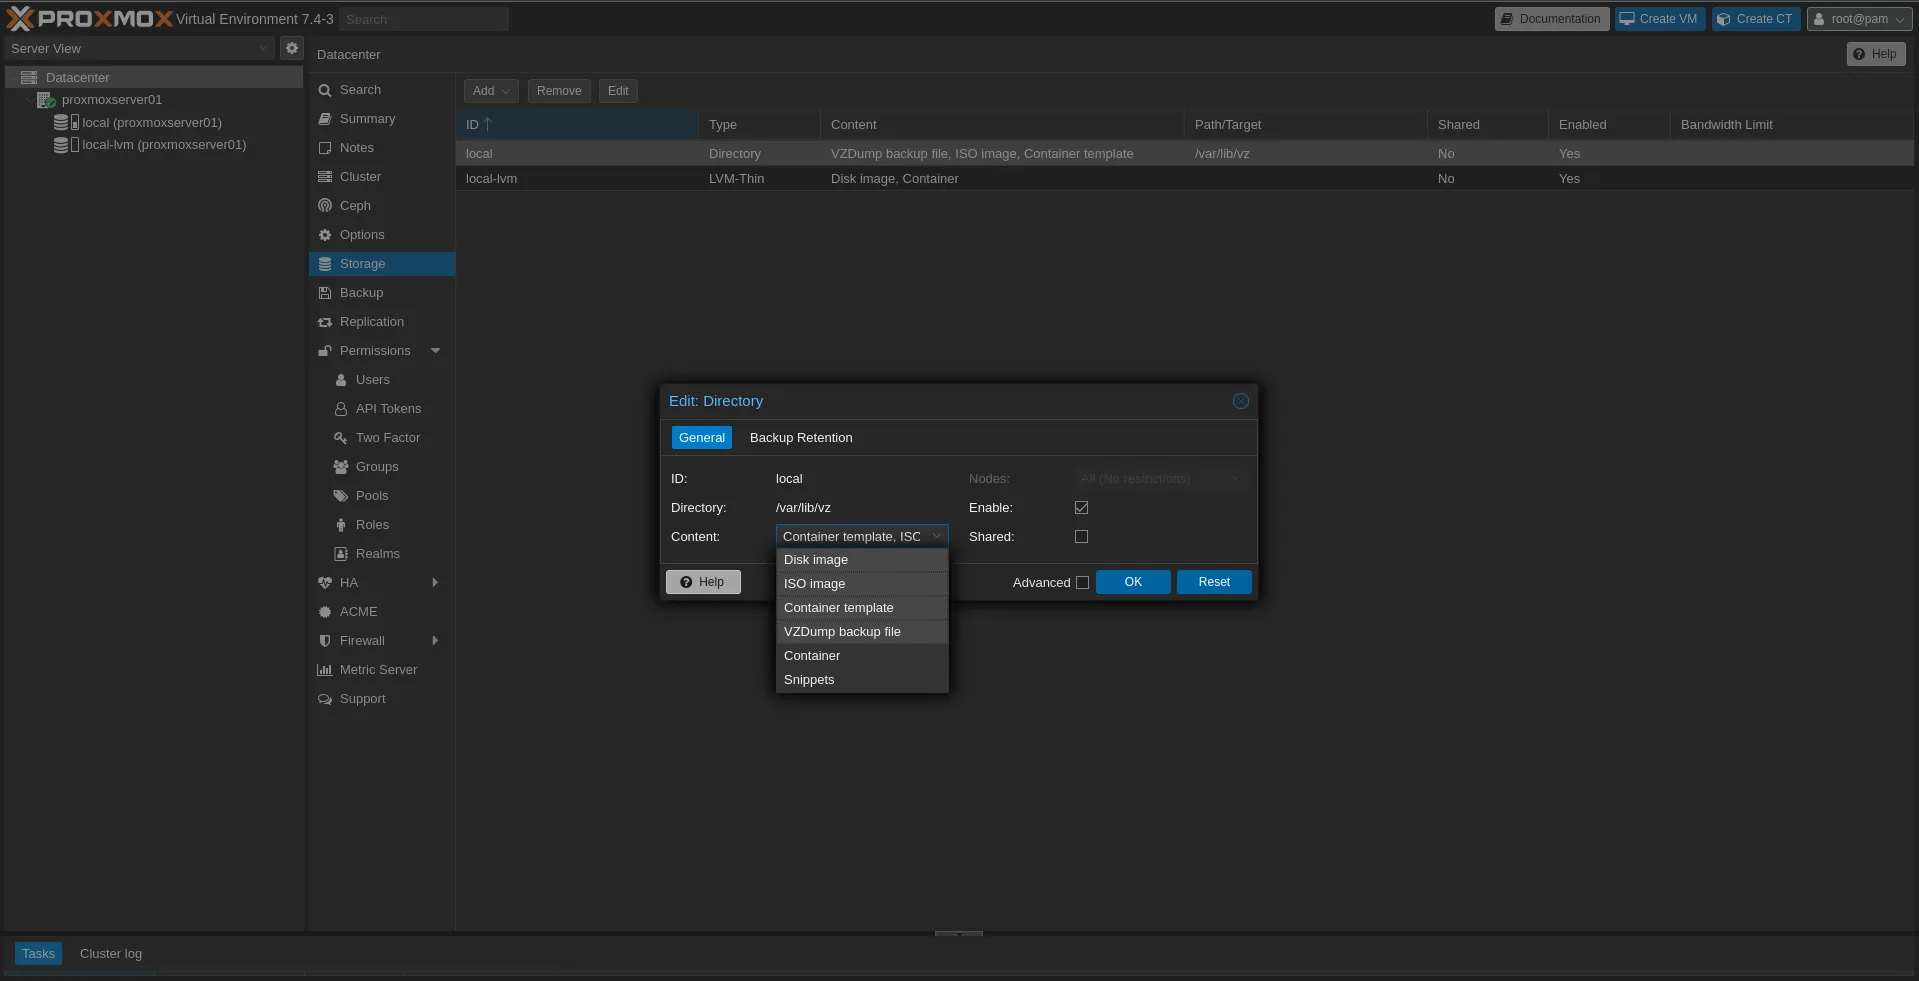This screenshot has height=981, width=1919.
Task: Select Snippets from the content list
Action: pyautogui.click(x=809, y=680)
